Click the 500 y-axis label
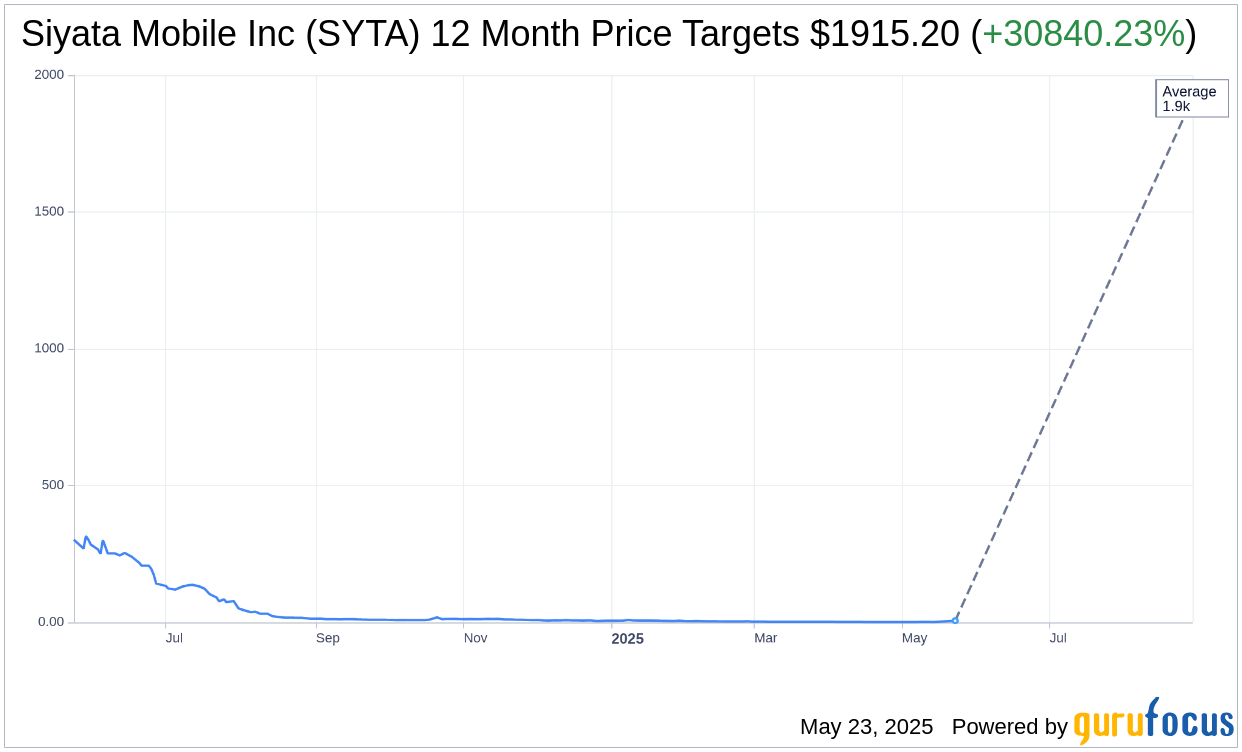This screenshot has width=1242, height=752. tap(52, 485)
